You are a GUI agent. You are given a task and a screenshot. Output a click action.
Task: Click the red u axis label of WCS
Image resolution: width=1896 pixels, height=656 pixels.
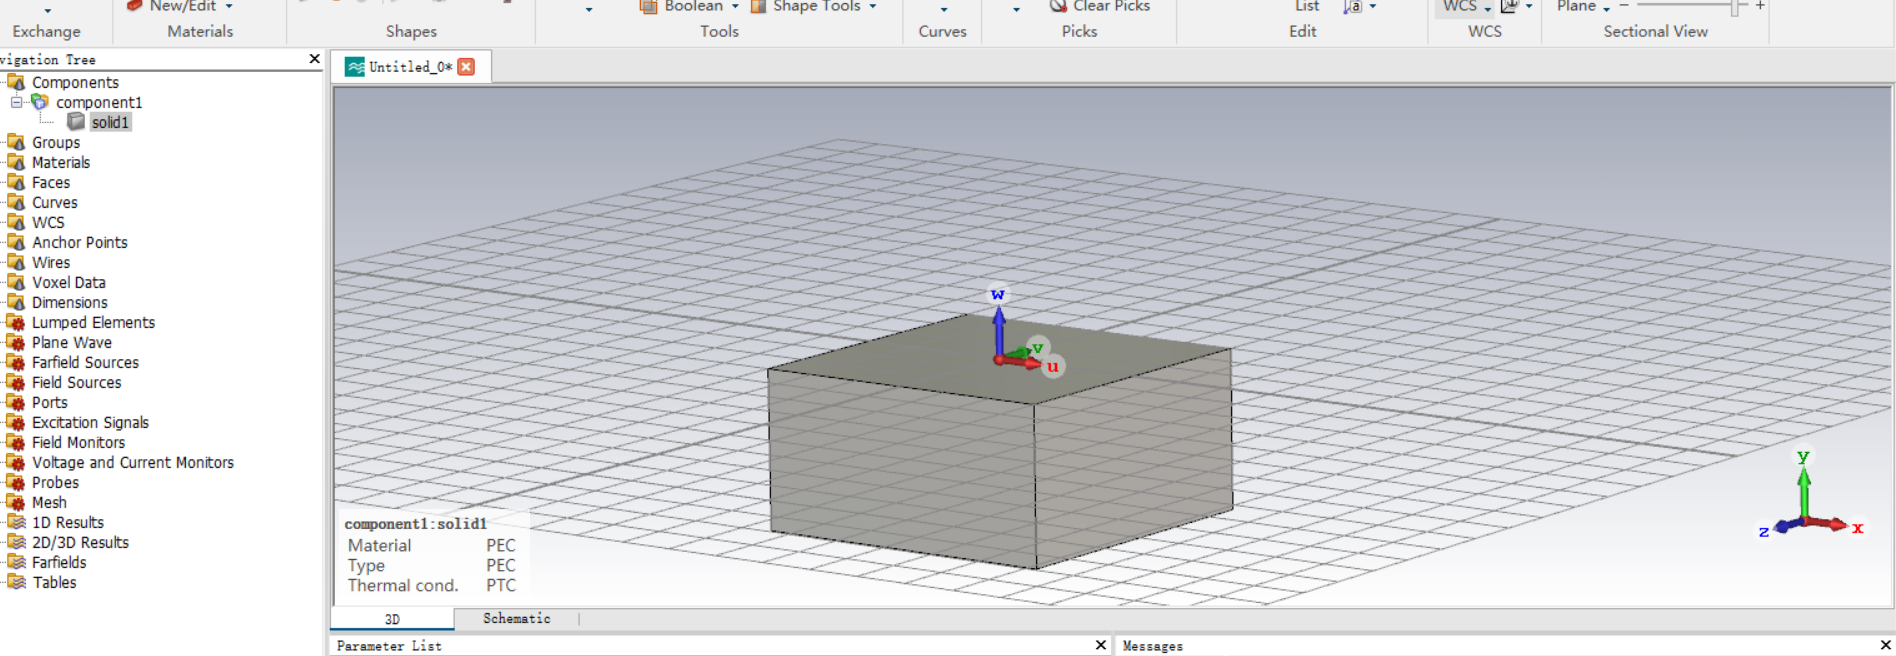pyautogui.click(x=1053, y=367)
